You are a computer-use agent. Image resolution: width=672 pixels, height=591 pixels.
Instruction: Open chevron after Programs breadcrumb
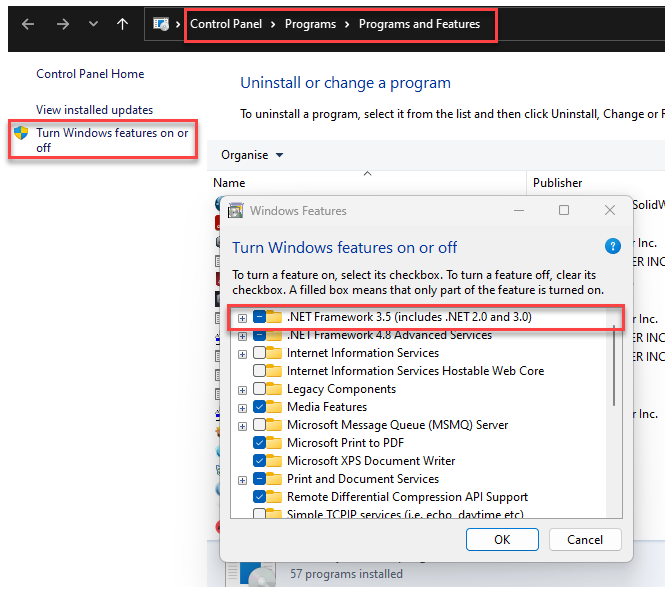[x=347, y=24]
